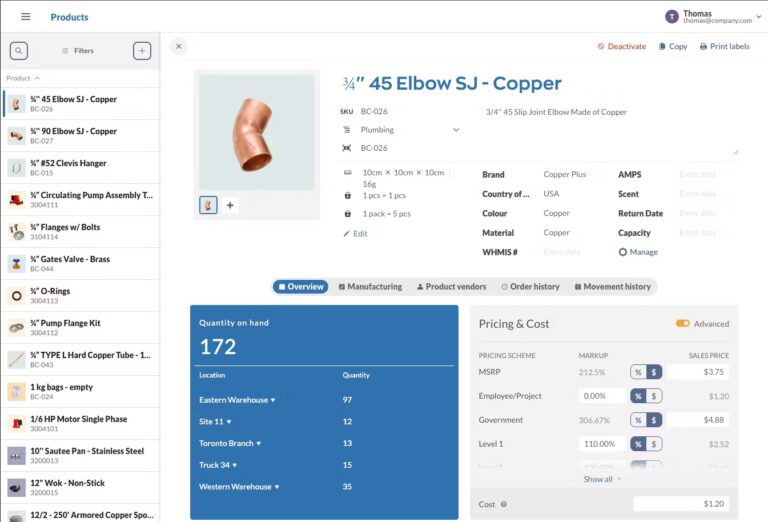
Task: Switch to the Manufacturing tab
Action: tap(370, 287)
